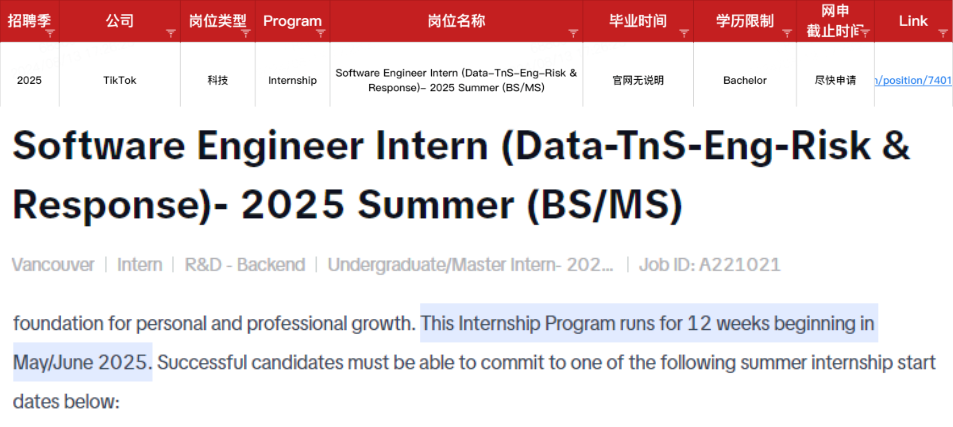Open filter icon on 学历限制 column
Screen dimensions: 953x427
pyautogui.click(x=787, y=33)
